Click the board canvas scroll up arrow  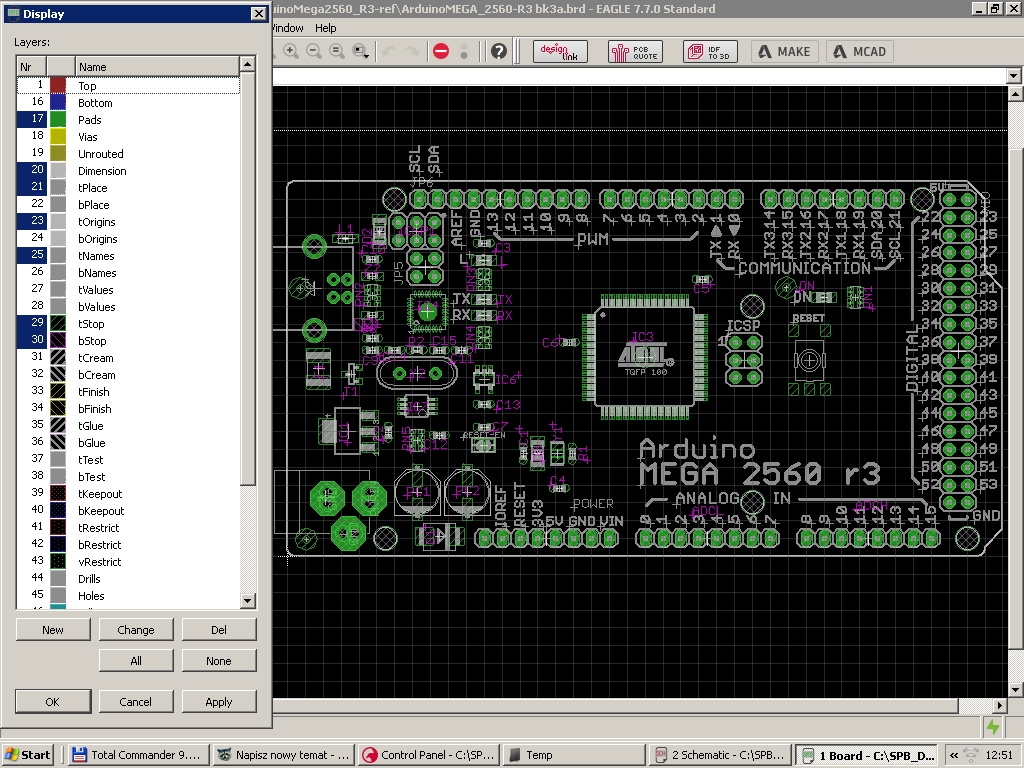1015,94
